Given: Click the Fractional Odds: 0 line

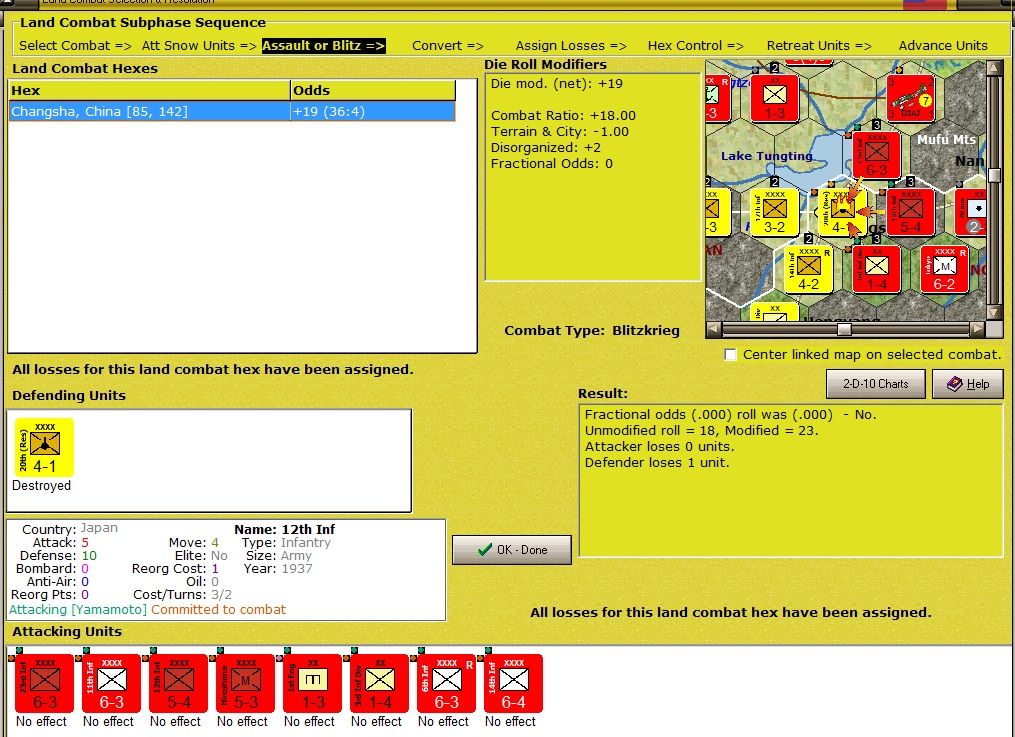Looking at the screenshot, I should click(x=552, y=164).
